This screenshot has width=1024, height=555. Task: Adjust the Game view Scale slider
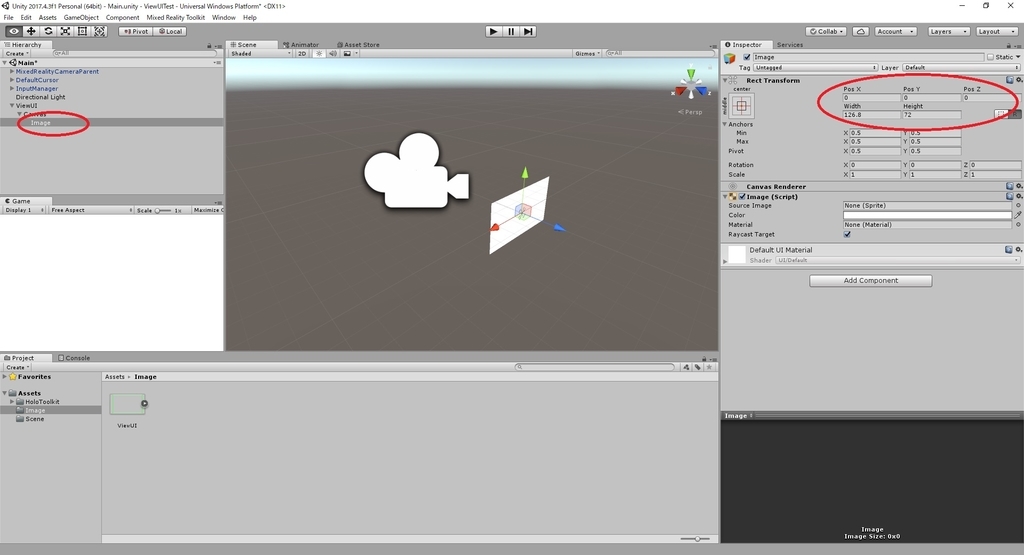tap(162, 210)
